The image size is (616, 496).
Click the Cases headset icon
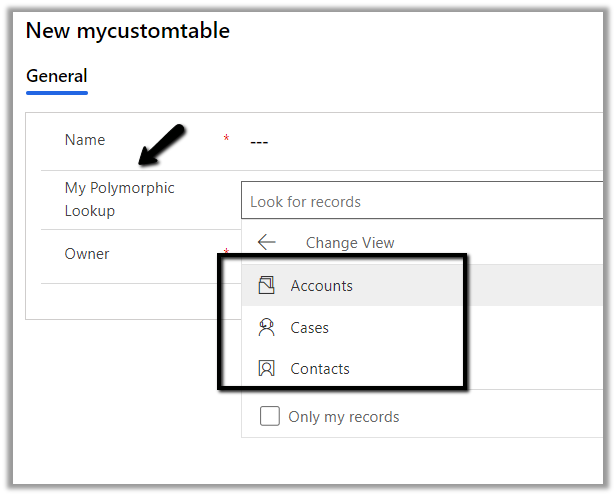266,327
